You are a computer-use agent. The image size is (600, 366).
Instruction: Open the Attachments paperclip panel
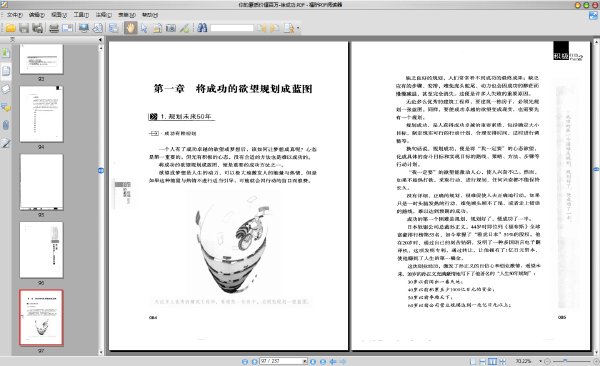point(6,125)
